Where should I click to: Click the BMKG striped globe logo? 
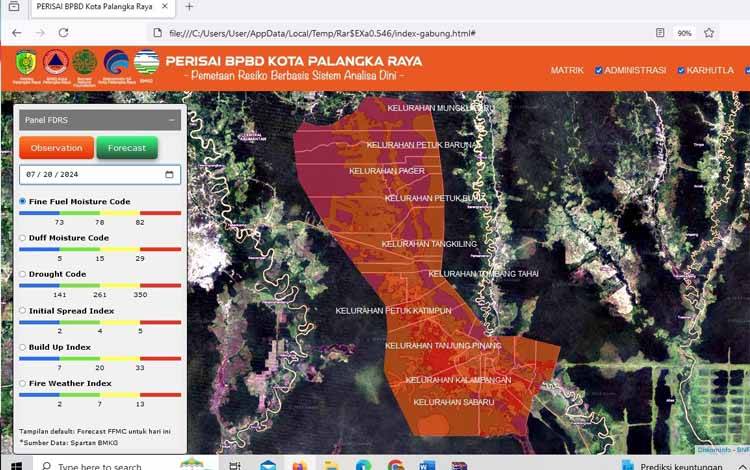point(146,63)
